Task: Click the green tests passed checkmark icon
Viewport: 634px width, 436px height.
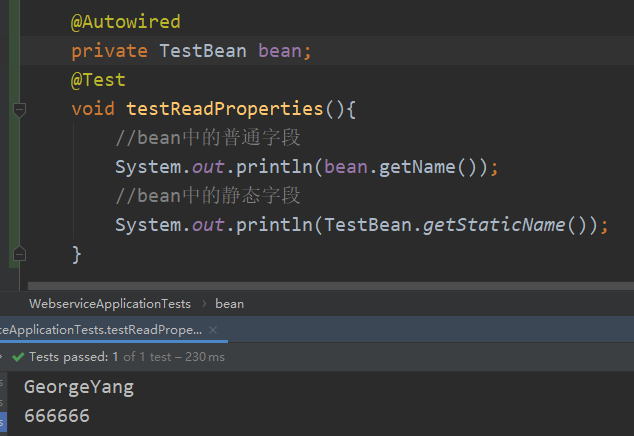Action: coord(18,357)
